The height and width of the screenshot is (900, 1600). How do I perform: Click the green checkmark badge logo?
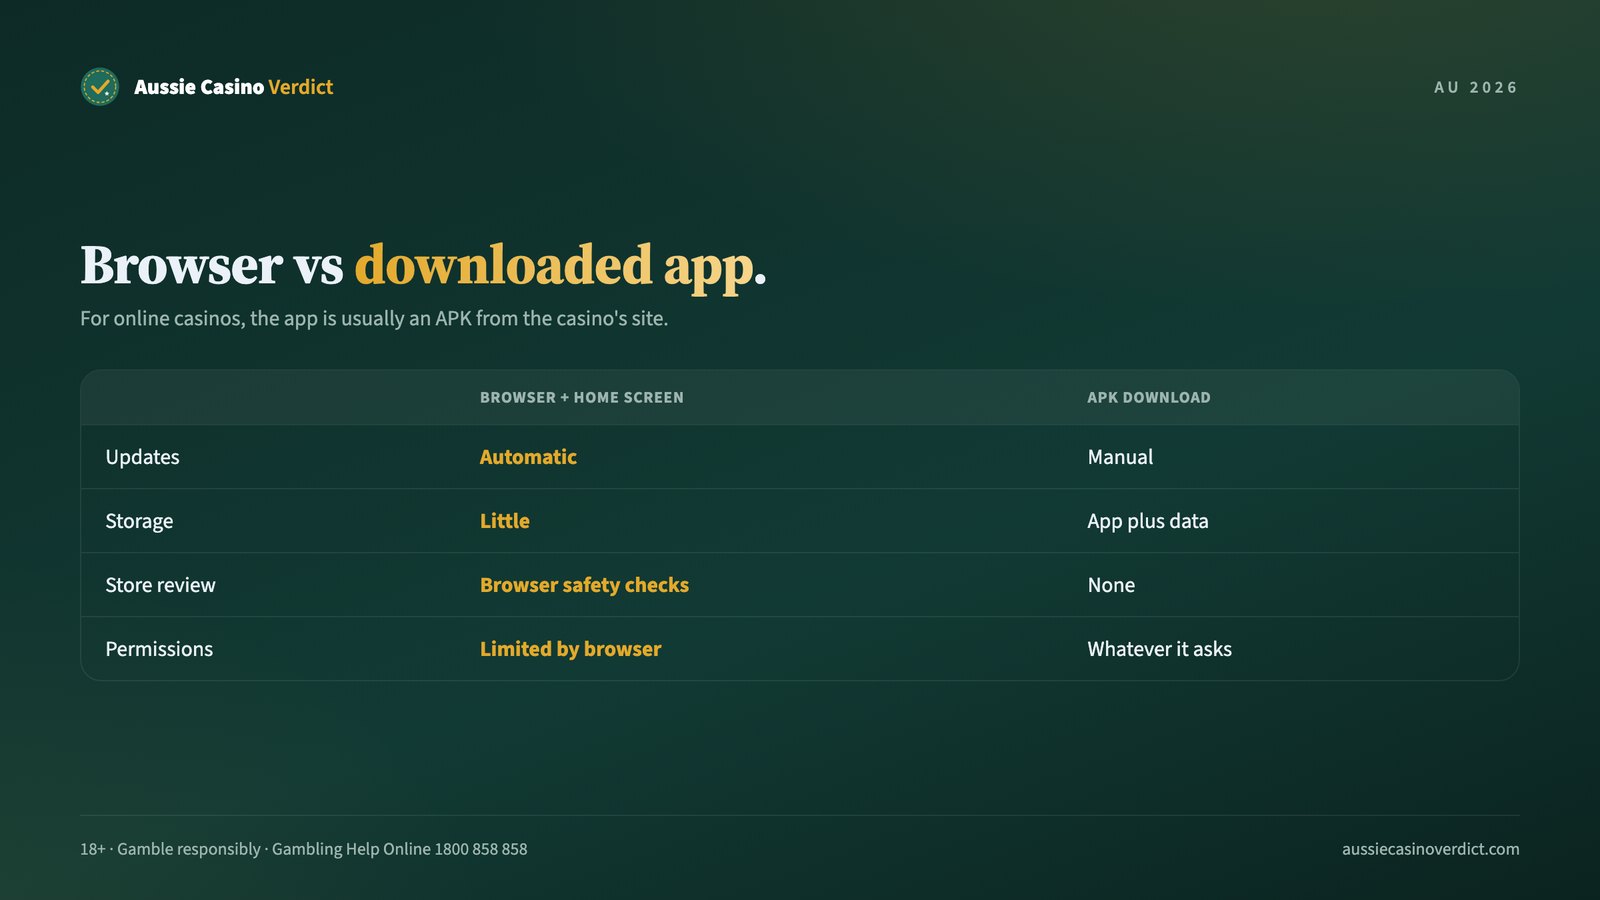point(100,87)
